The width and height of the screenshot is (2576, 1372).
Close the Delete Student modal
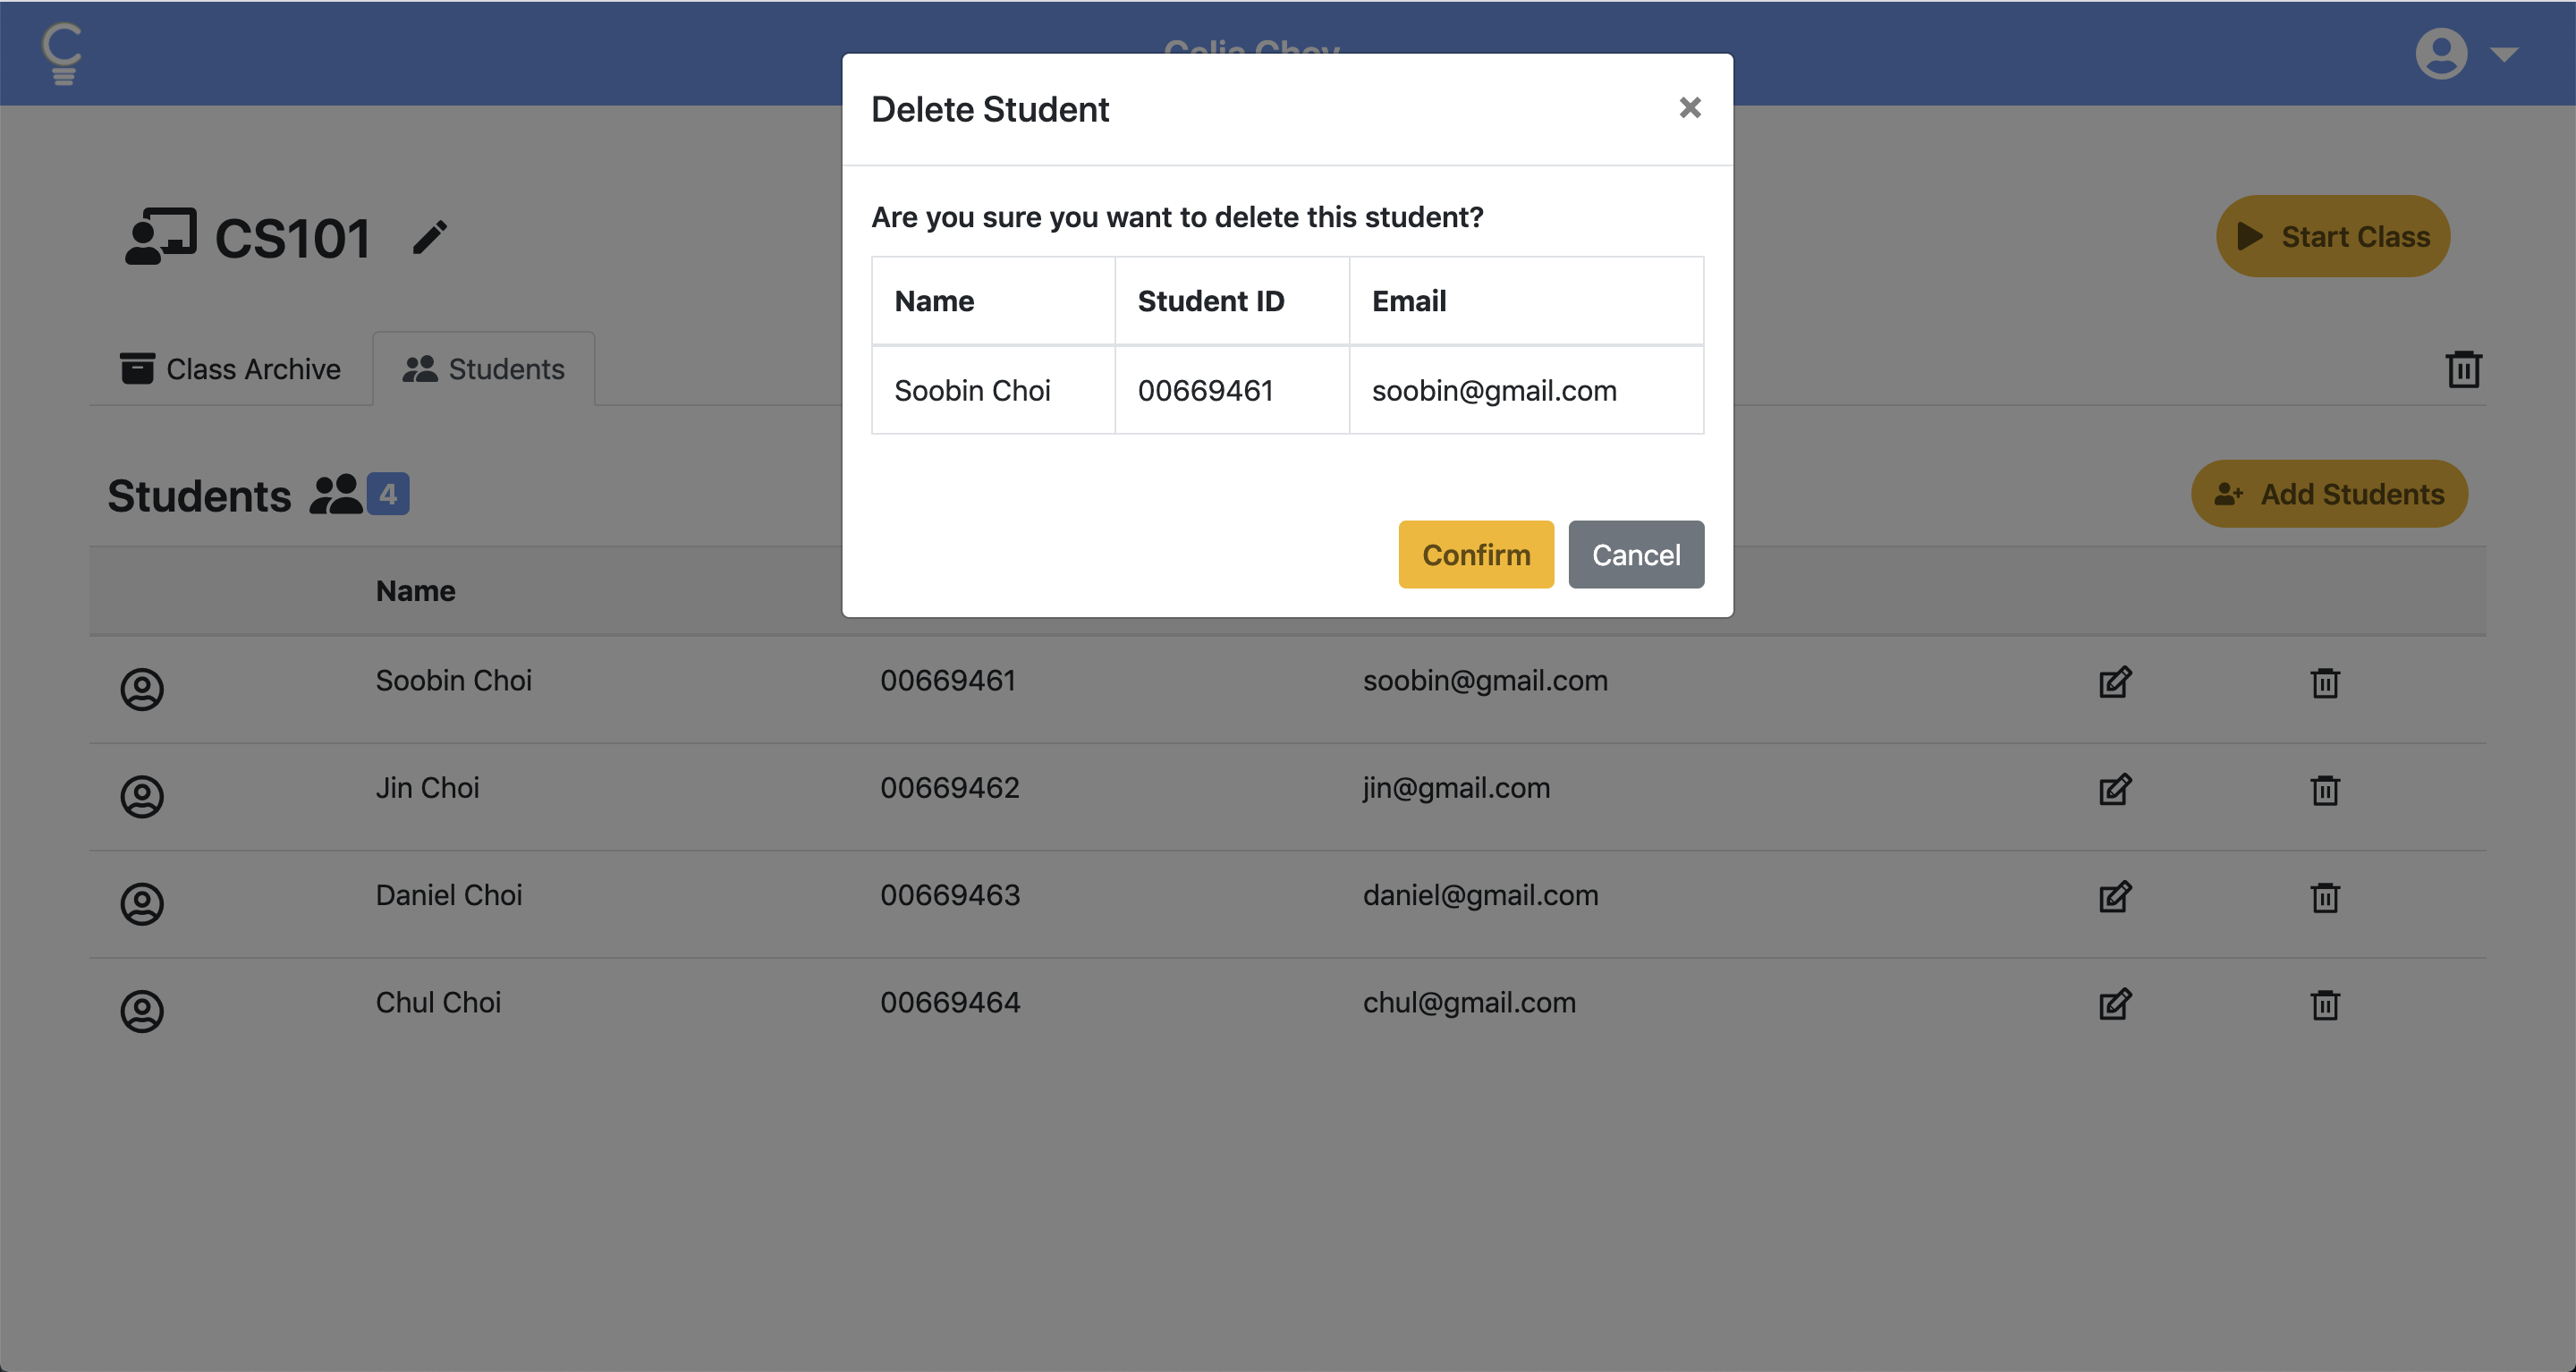1689,108
